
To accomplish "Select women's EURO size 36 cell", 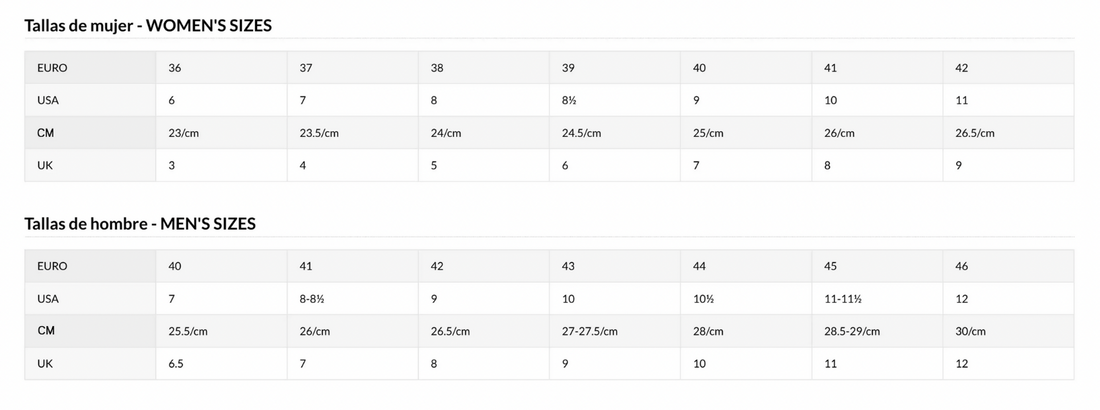I will coord(175,68).
